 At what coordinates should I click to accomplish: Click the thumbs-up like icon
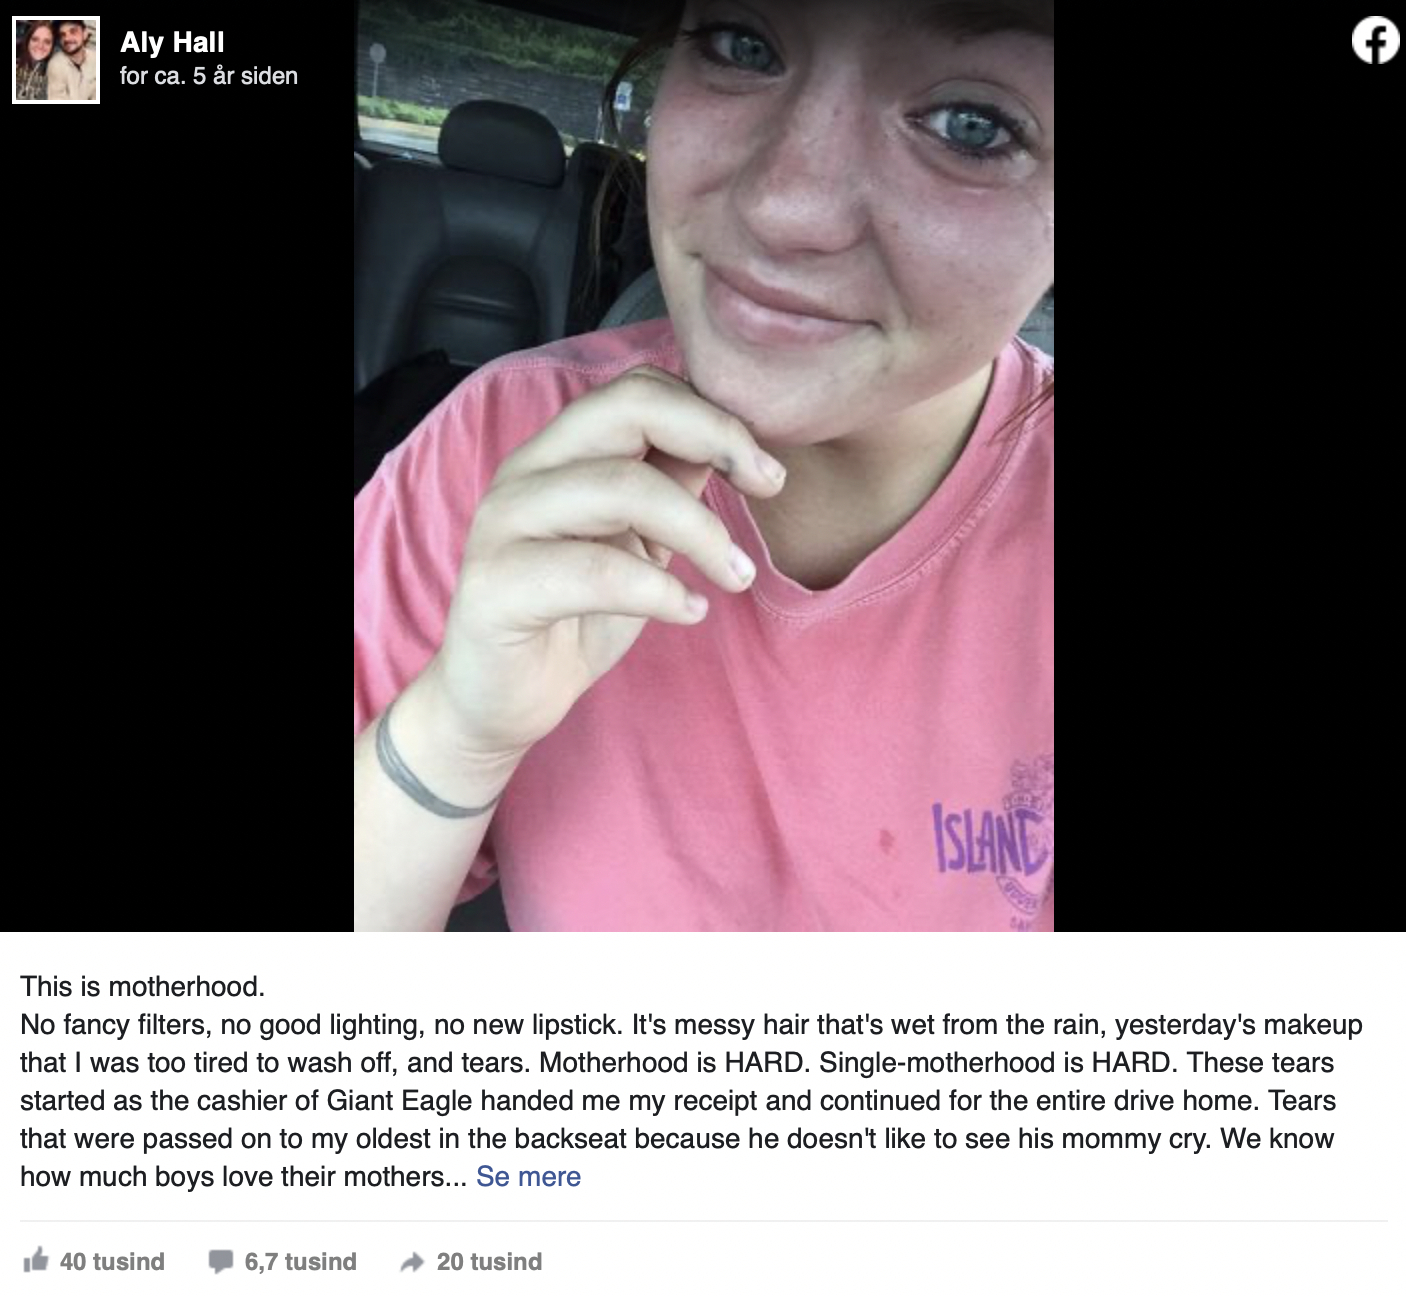click(x=35, y=1260)
